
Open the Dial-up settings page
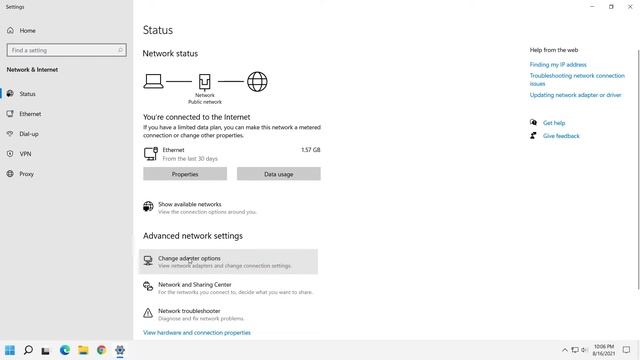coord(29,134)
